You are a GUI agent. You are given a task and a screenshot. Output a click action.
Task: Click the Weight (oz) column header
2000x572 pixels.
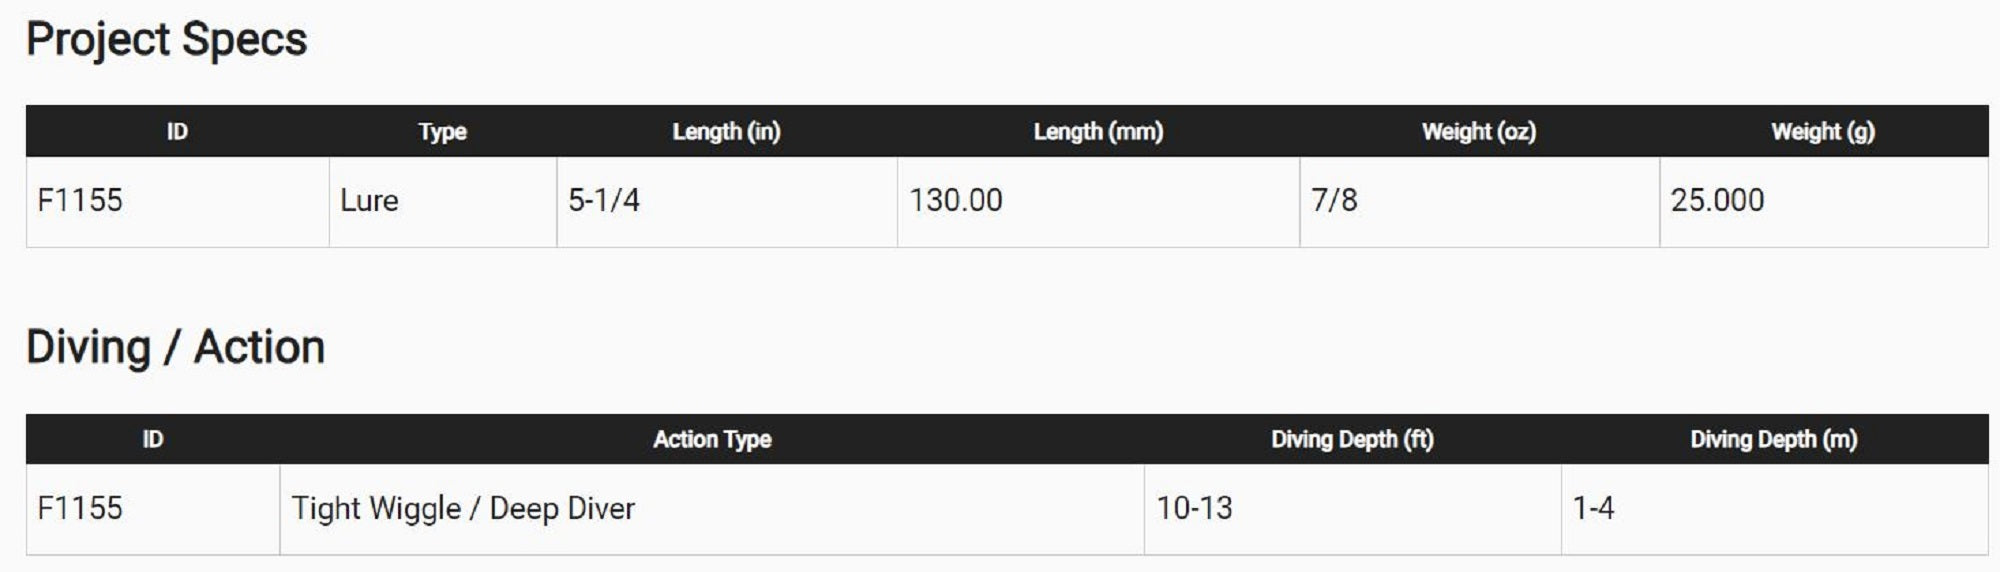click(x=1478, y=131)
